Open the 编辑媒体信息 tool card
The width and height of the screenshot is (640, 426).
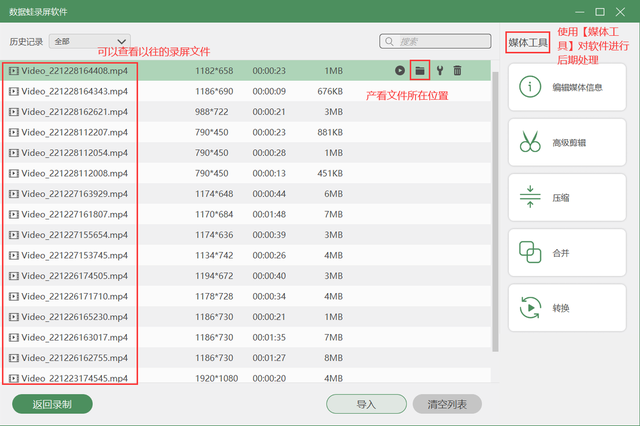tap(567, 87)
